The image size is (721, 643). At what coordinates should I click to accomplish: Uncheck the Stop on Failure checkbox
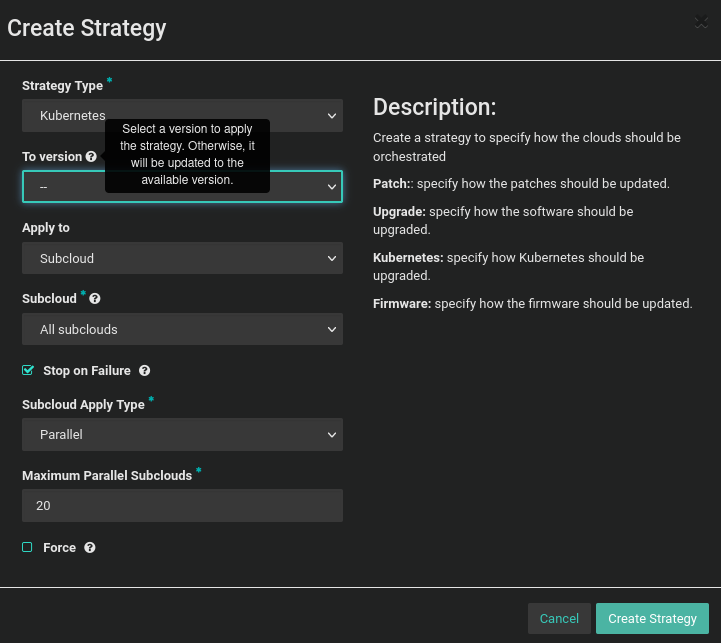point(28,371)
